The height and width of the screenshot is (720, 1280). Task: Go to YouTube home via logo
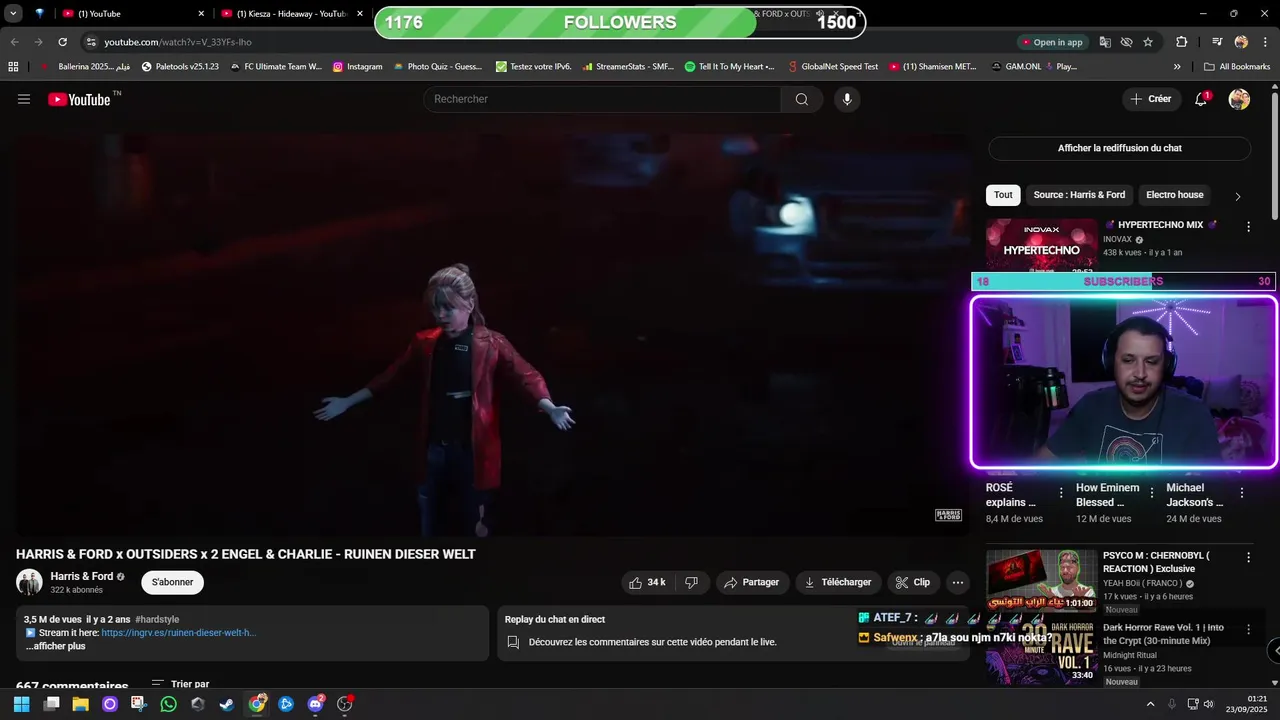[x=79, y=99]
